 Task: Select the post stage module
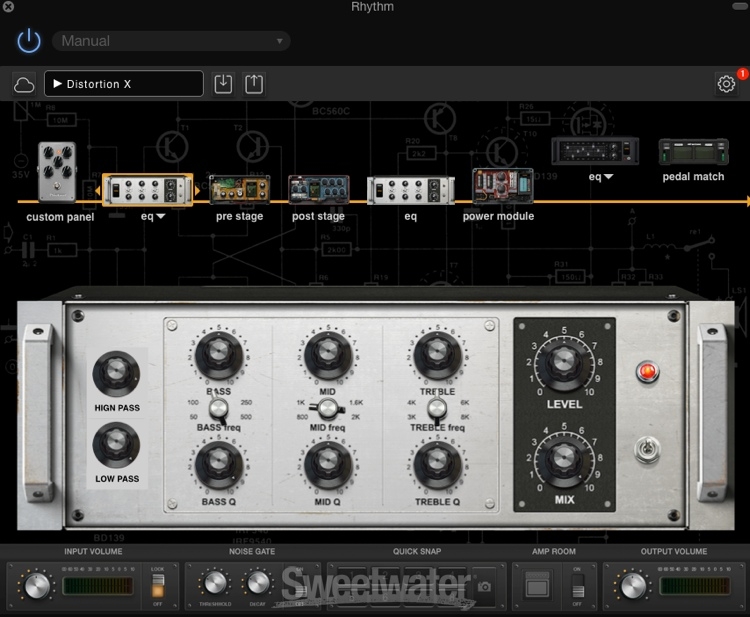click(x=319, y=189)
